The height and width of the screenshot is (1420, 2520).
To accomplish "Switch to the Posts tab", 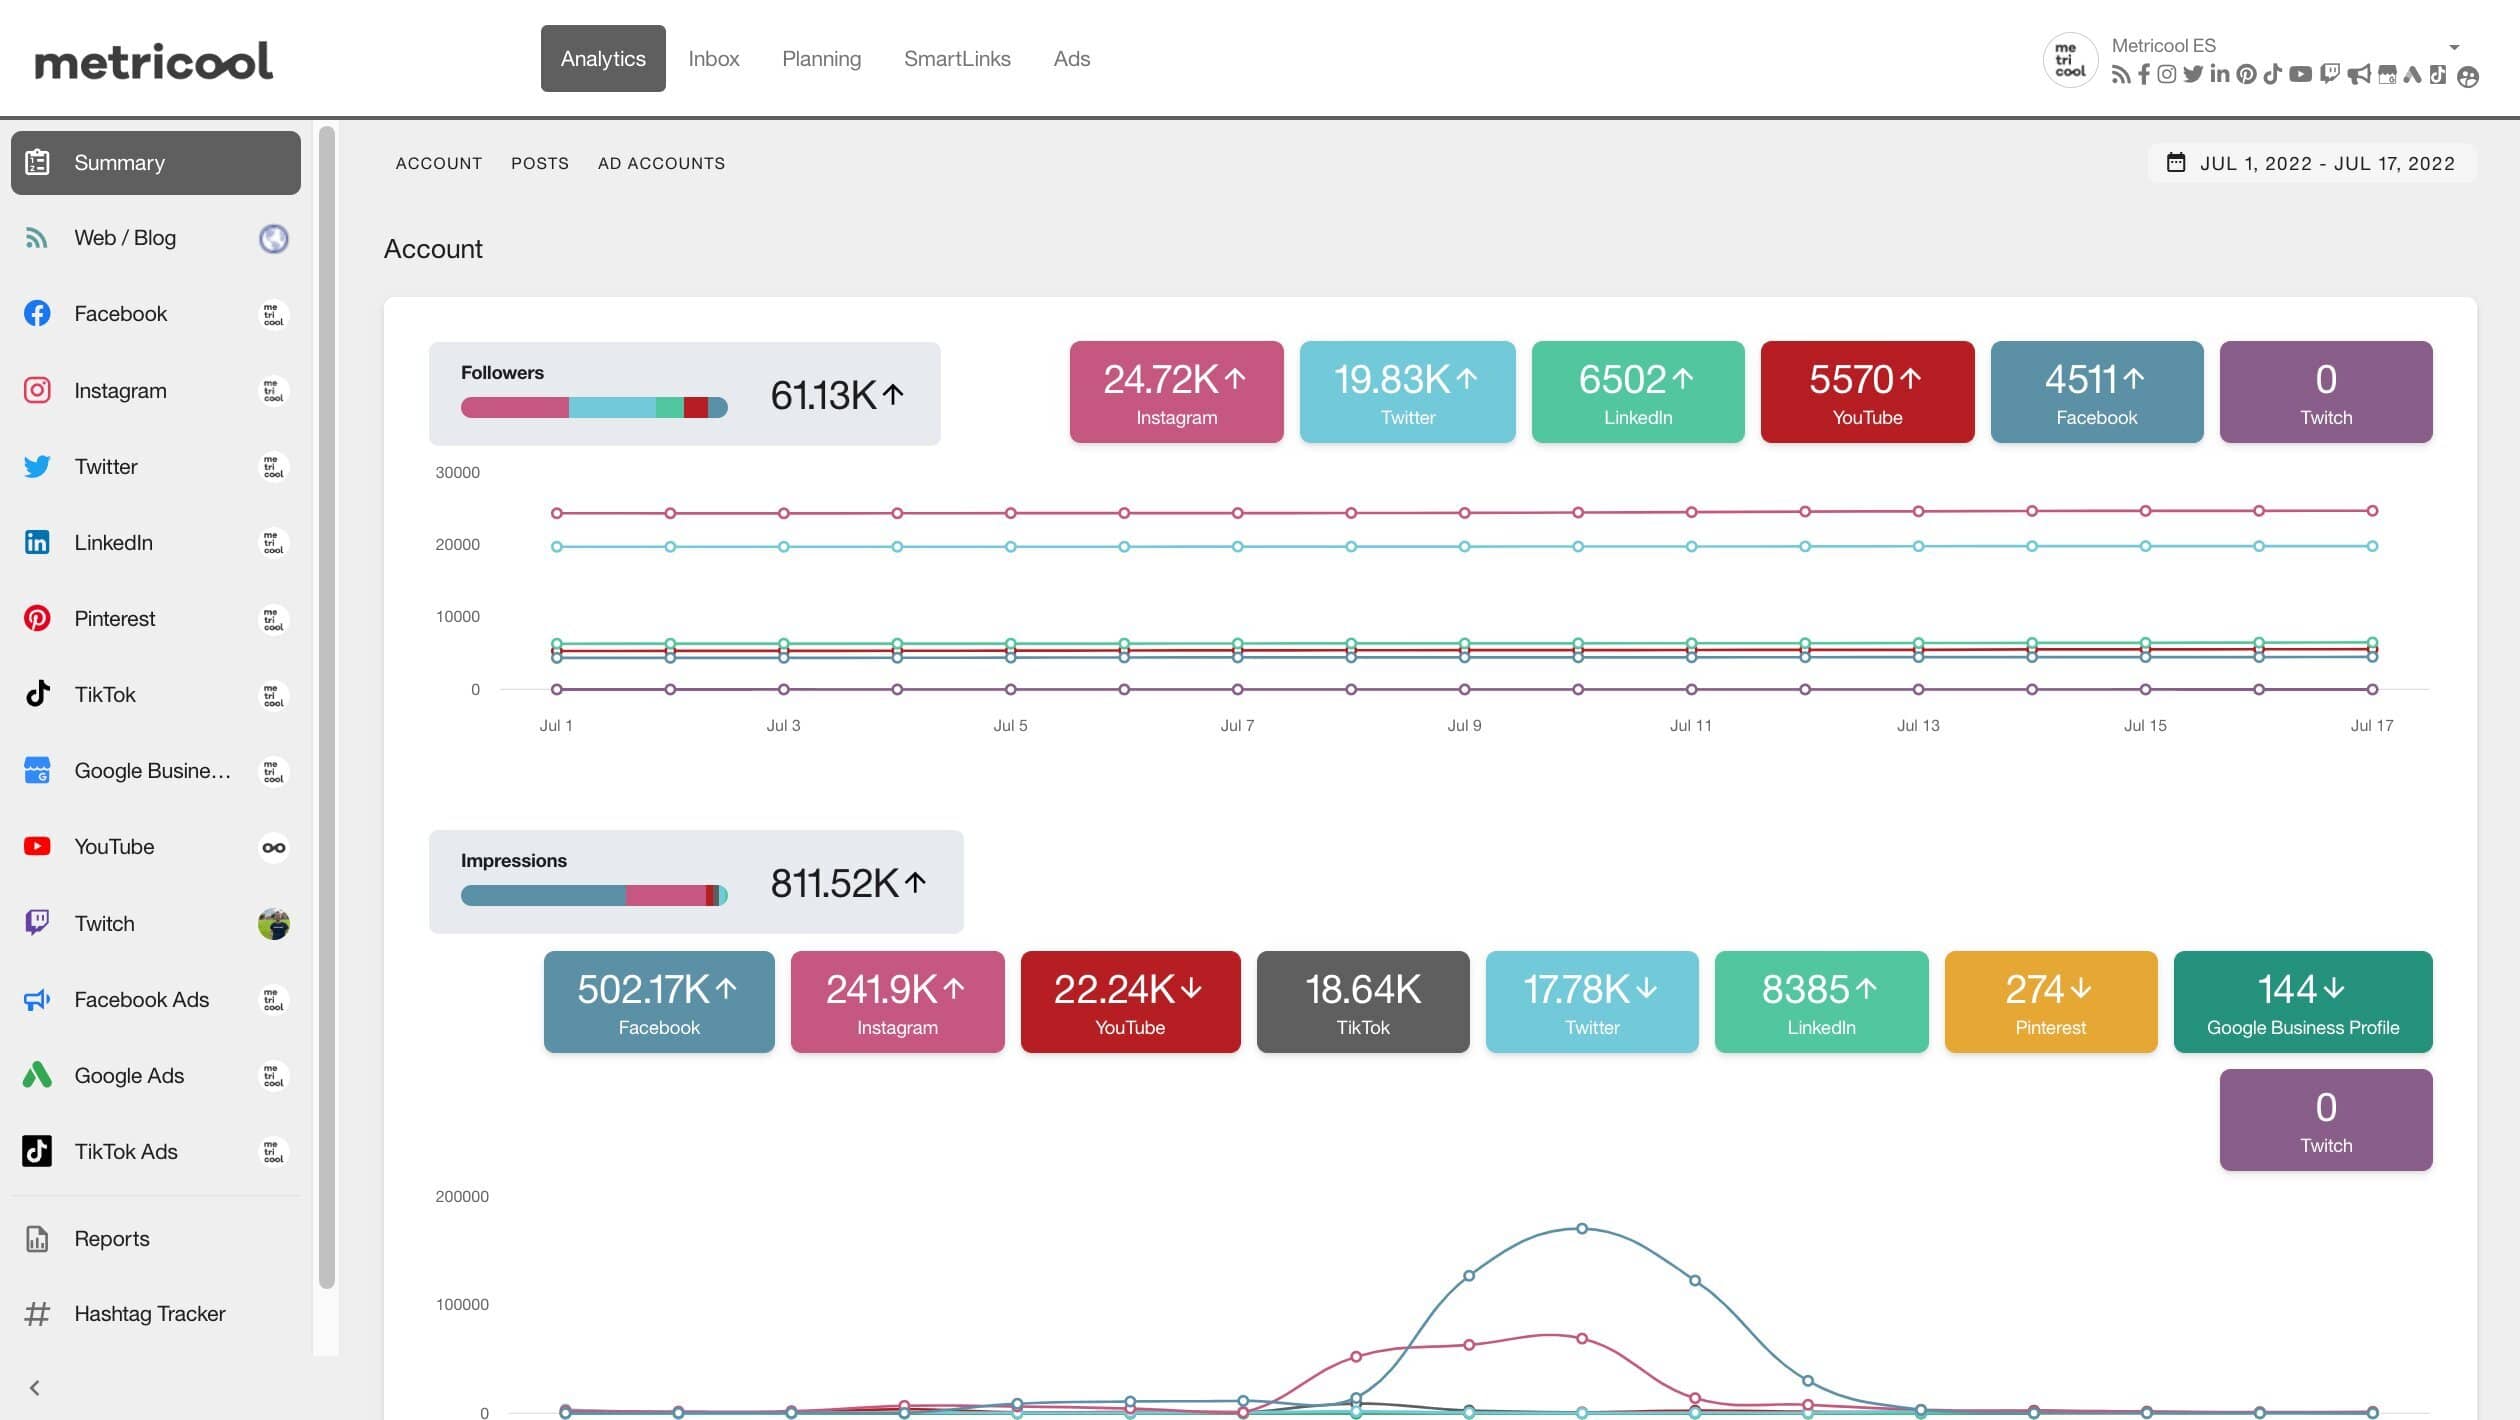I will 540,163.
